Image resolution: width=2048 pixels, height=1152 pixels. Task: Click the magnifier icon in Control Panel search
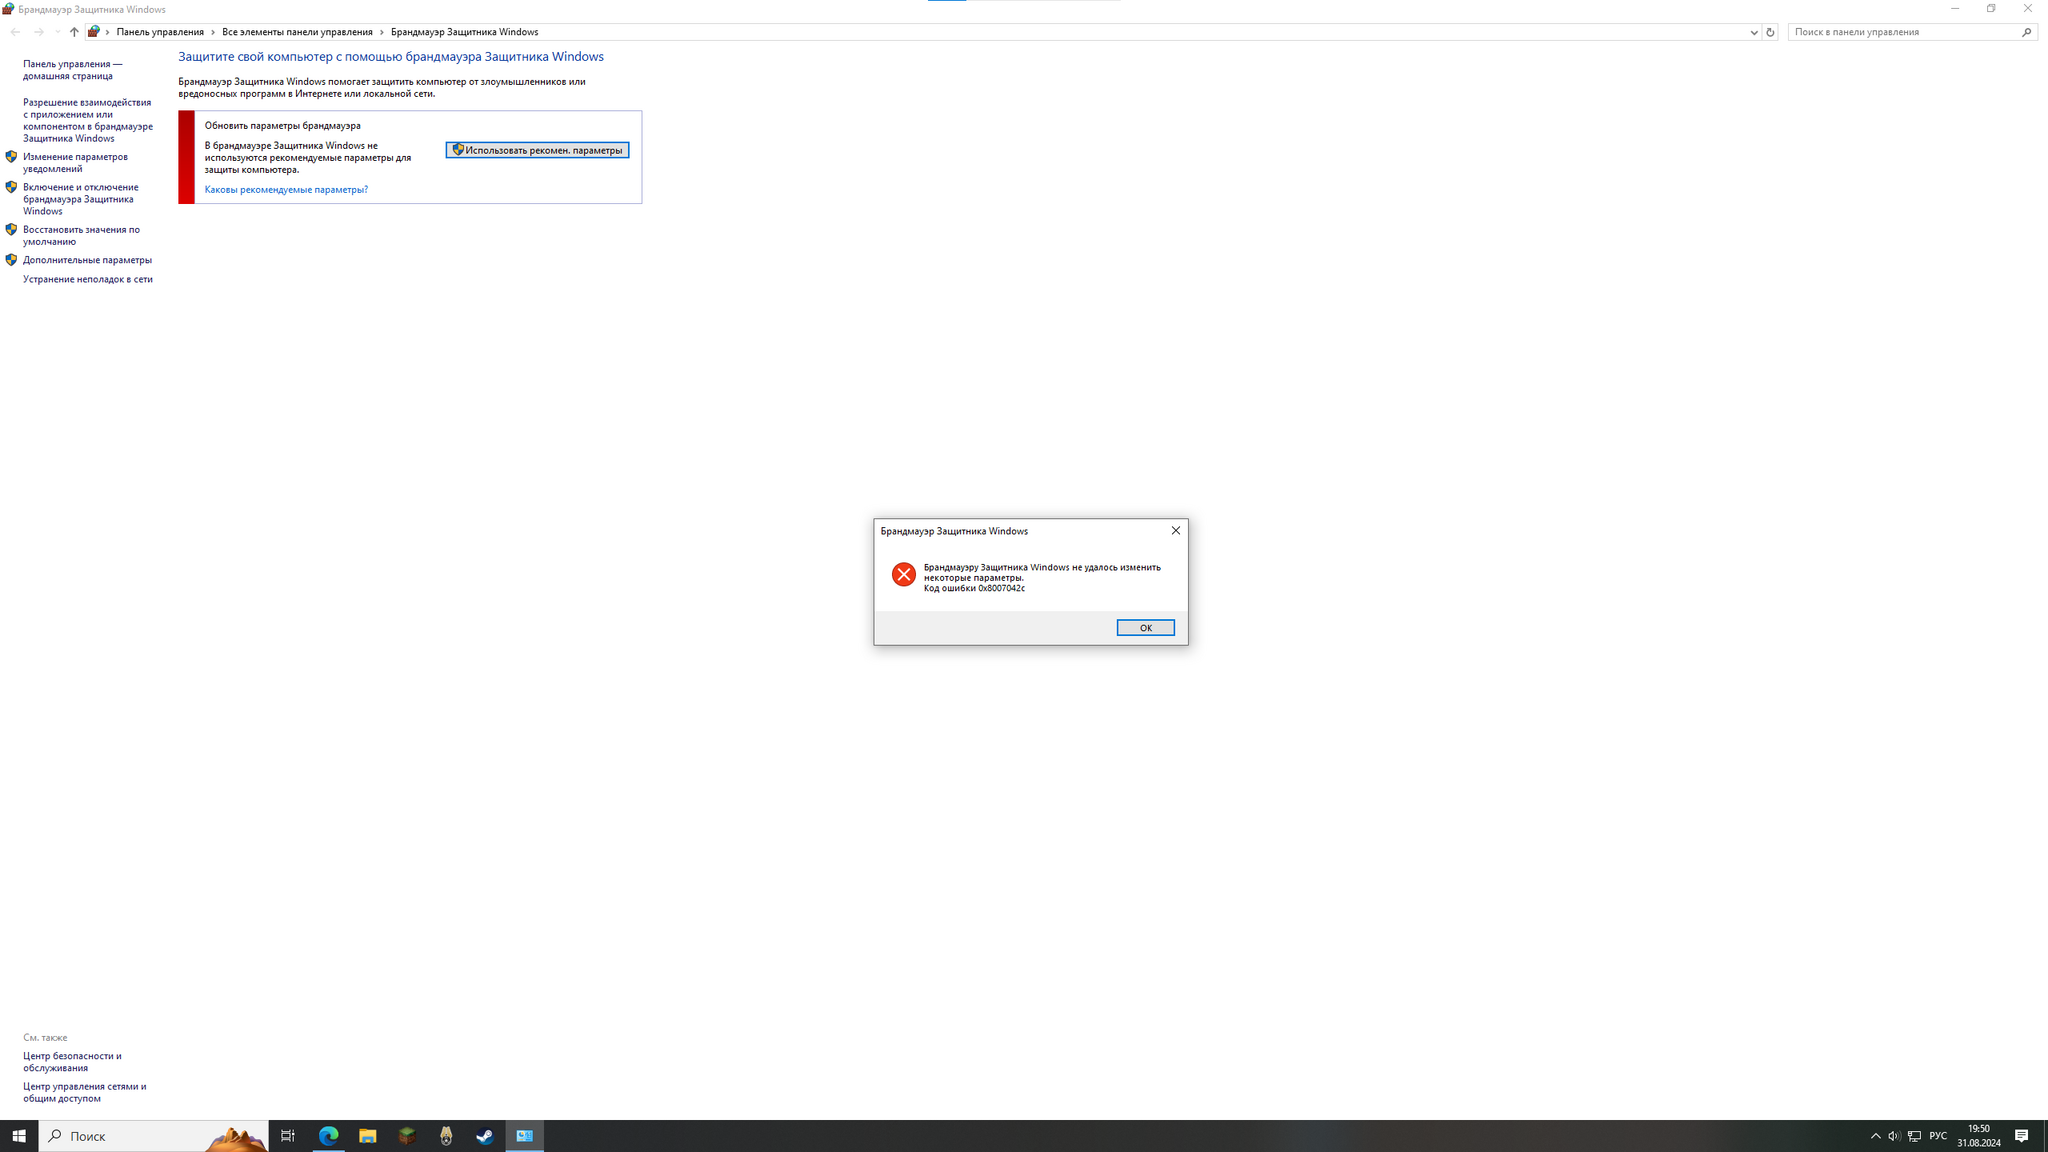(x=2027, y=32)
